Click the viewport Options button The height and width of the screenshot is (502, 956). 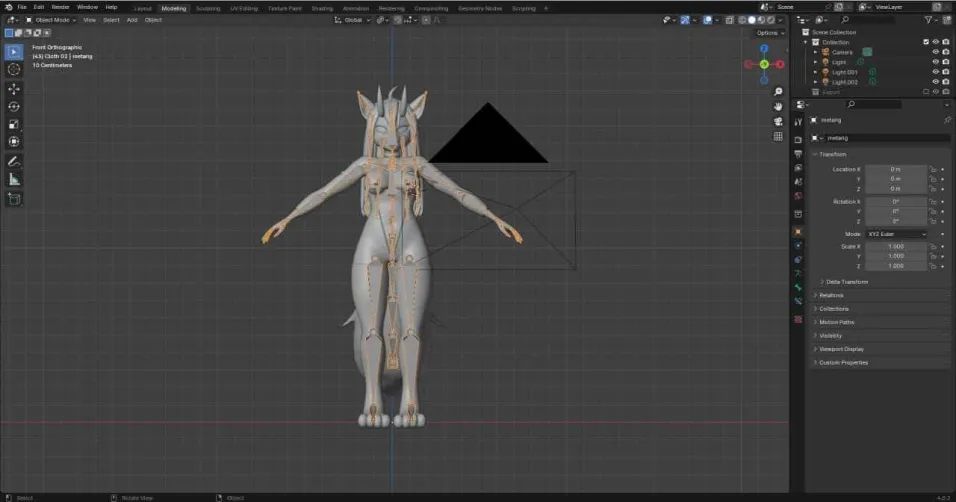pyautogui.click(x=768, y=32)
